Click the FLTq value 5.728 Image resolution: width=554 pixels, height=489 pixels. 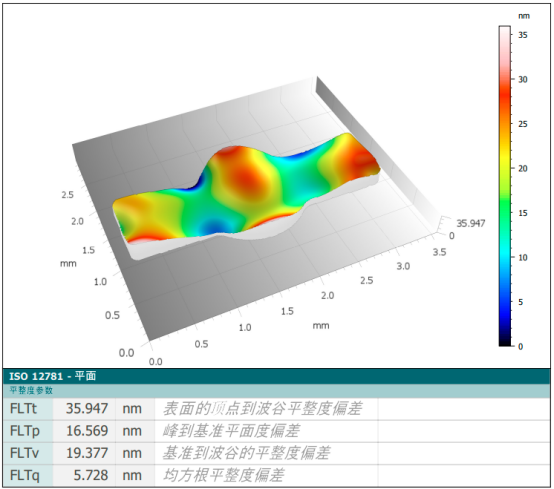[x=91, y=475]
